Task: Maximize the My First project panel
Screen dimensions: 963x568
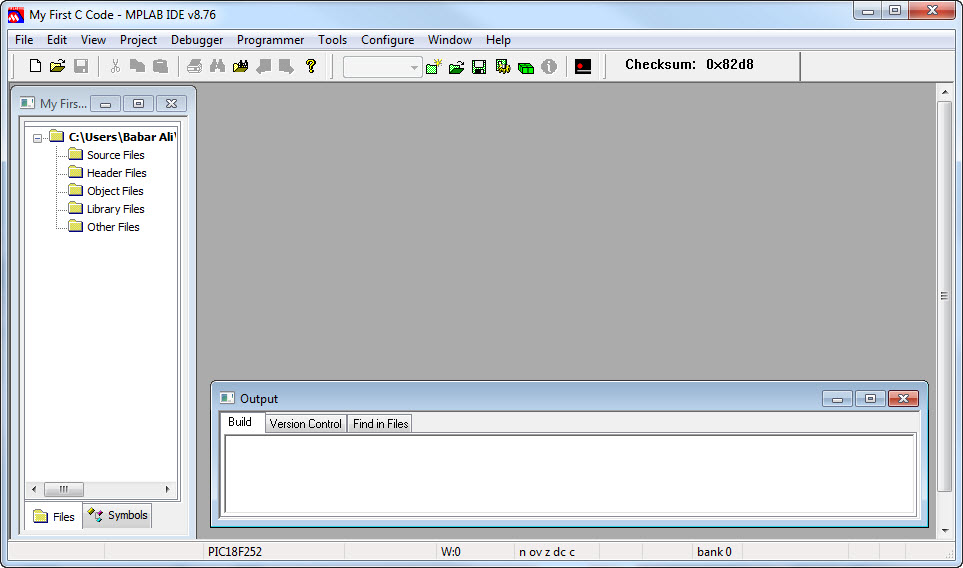Action: (x=138, y=104)
